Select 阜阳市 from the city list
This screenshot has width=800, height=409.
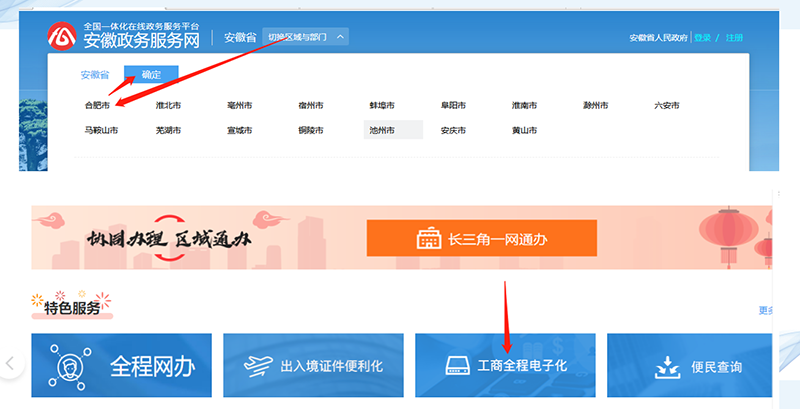[453, 106]
